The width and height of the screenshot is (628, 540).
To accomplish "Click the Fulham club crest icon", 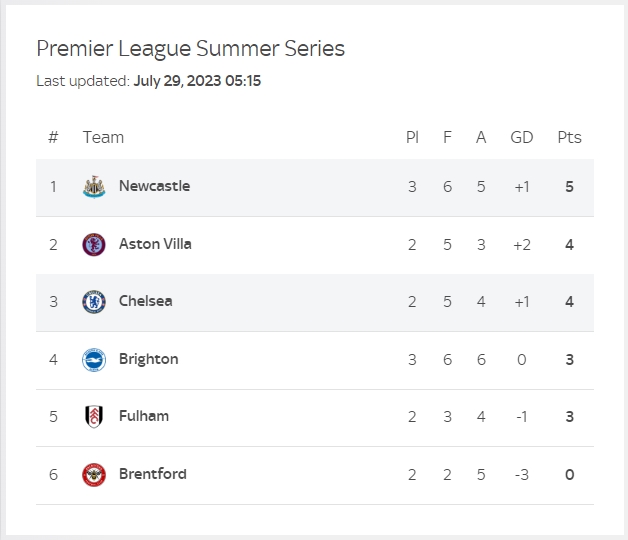I will click(94, 417).
